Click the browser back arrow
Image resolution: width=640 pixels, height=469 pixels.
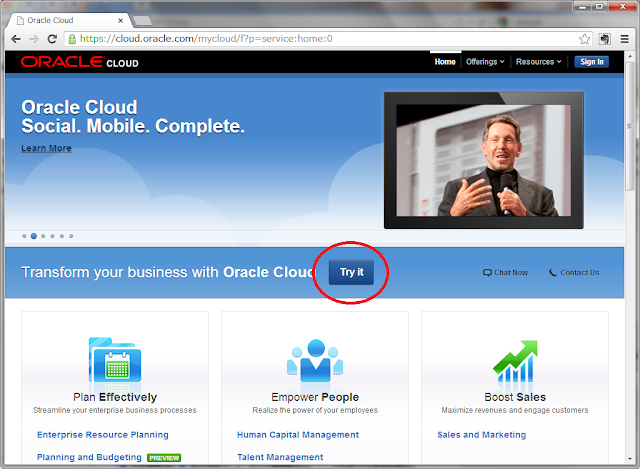pyautogui.click(x=16, y=39)
